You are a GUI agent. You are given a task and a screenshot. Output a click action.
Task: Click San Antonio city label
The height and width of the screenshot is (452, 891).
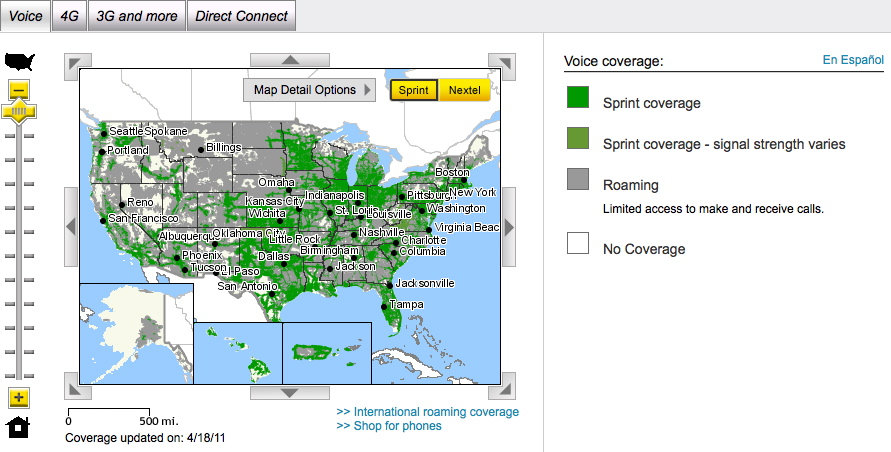point(247,287)
